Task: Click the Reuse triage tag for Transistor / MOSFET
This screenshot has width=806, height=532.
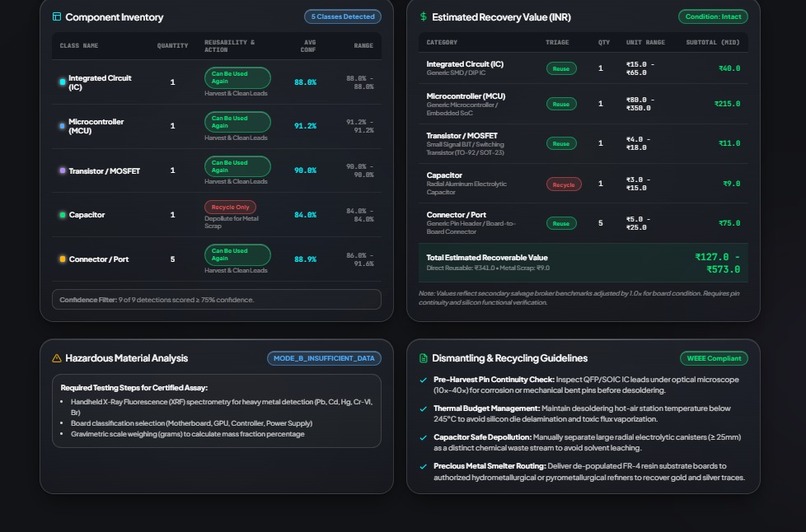Action: [561, 144]
